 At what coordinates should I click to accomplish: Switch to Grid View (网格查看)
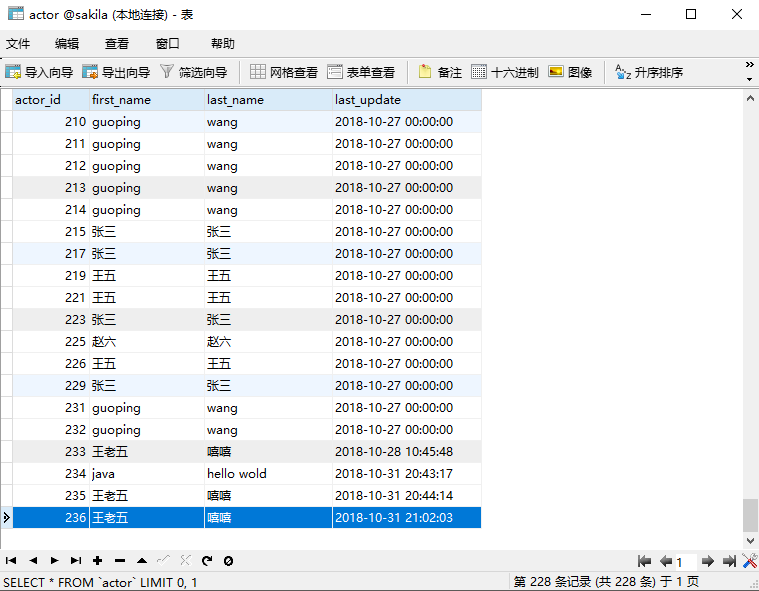[x=284, y=72]
